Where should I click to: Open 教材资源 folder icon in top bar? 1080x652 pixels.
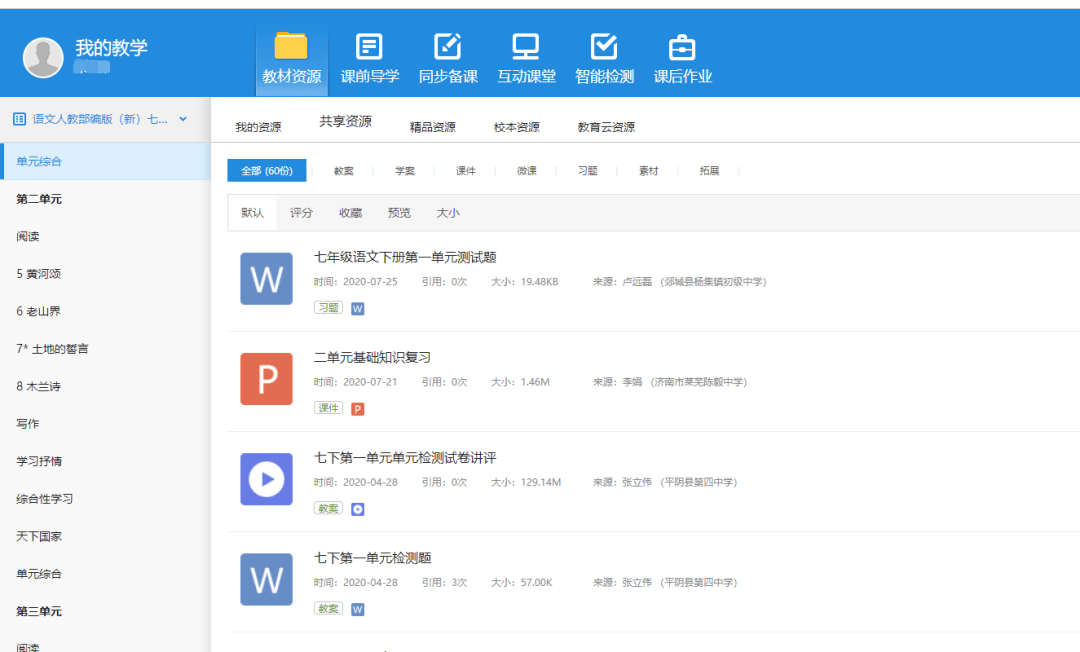coord(291,47)
